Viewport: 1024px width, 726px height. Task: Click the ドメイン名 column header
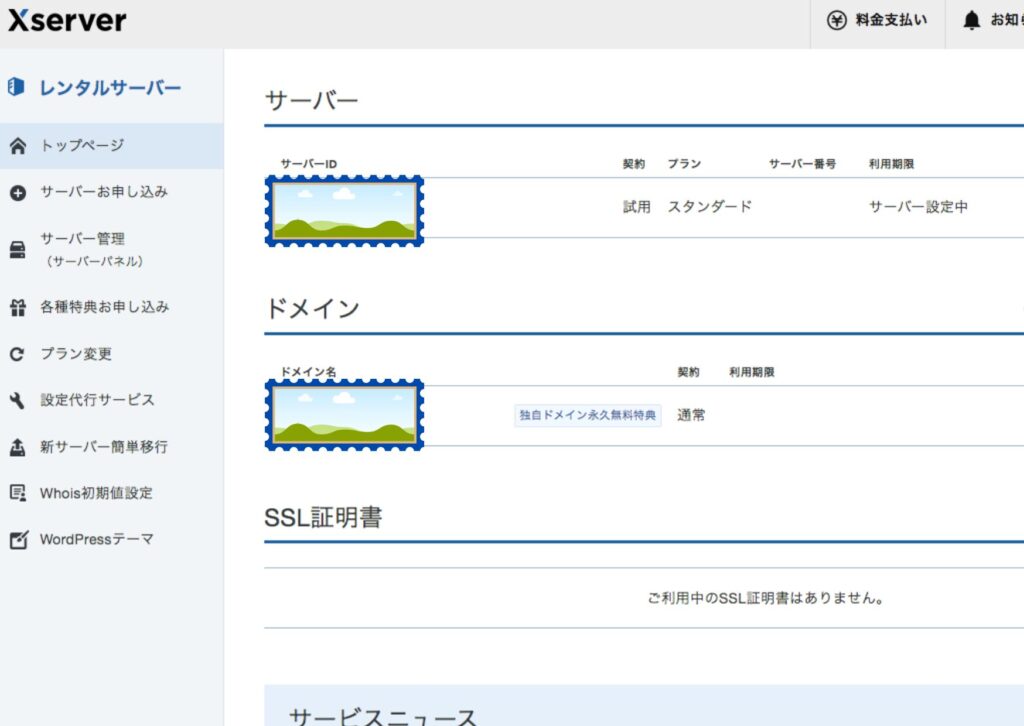(308, 372)
